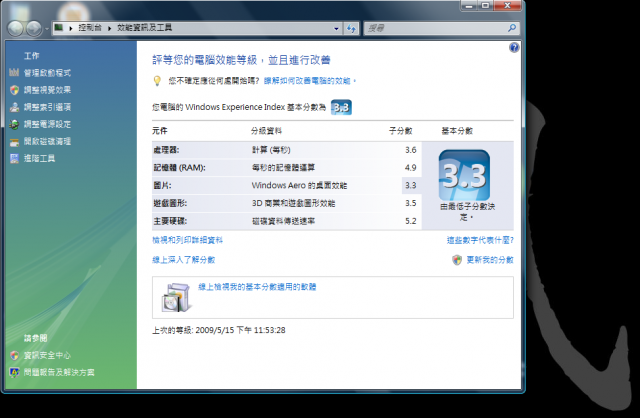This screenshot has height=418, width=640.
Task: Open 進階工具 task link
Action: pyautogui.click(x=39, y=158)
